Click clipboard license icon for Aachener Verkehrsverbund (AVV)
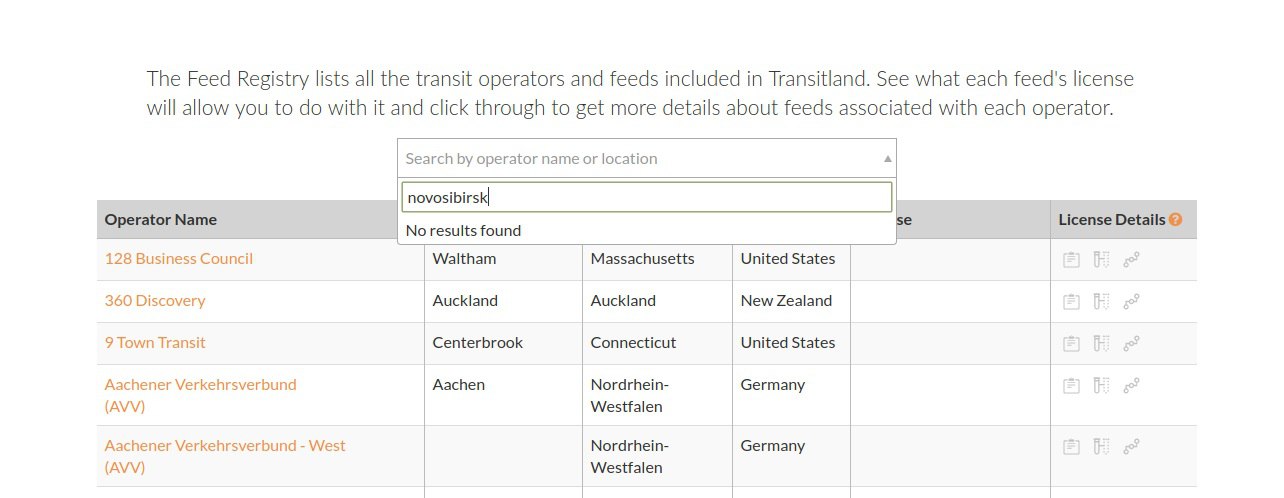1284x498 pixels. coord(1071,385)
